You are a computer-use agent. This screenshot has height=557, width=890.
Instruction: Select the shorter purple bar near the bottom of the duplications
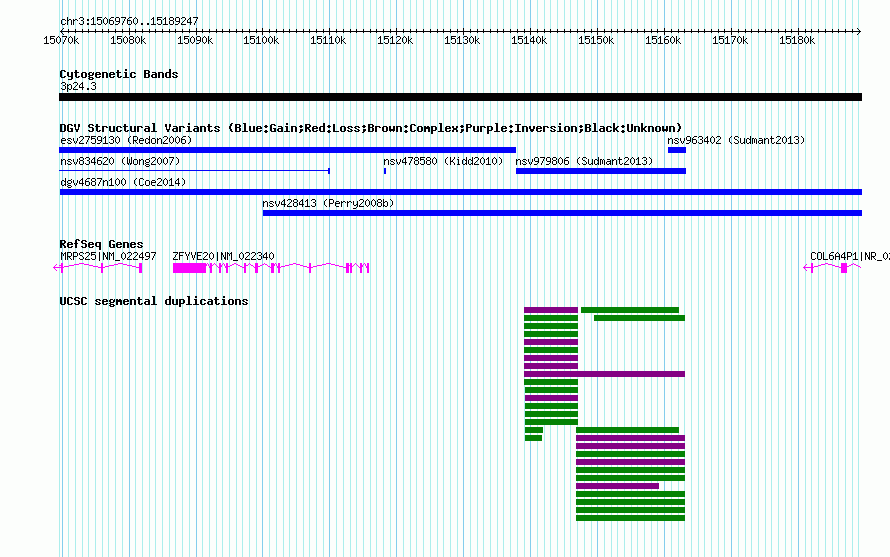click(x=618, y=486)
